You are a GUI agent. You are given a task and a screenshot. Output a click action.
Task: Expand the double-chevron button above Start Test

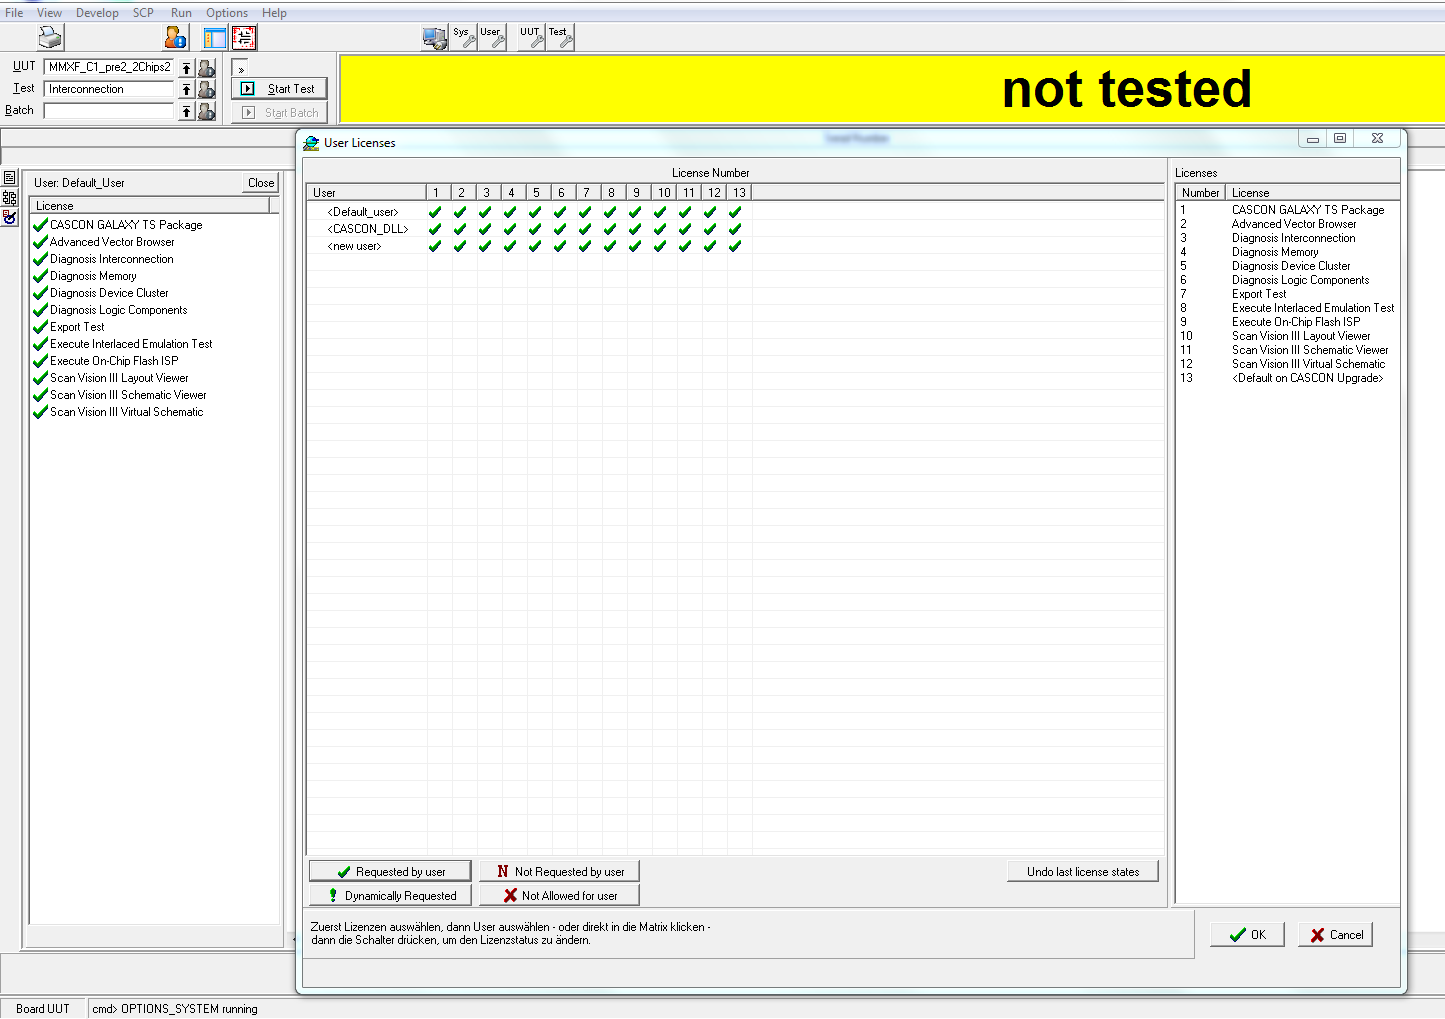click(240, 68)
